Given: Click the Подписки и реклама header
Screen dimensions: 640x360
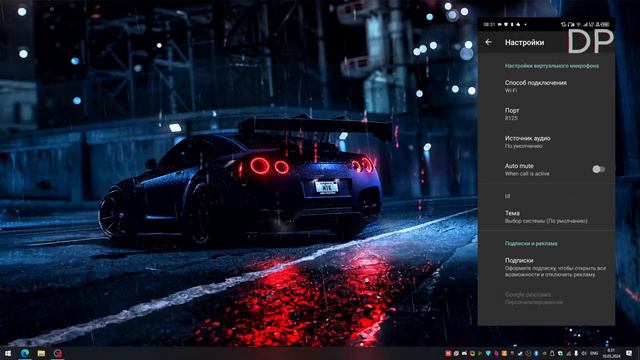Looking at the screenshot, I should point(531,243).
